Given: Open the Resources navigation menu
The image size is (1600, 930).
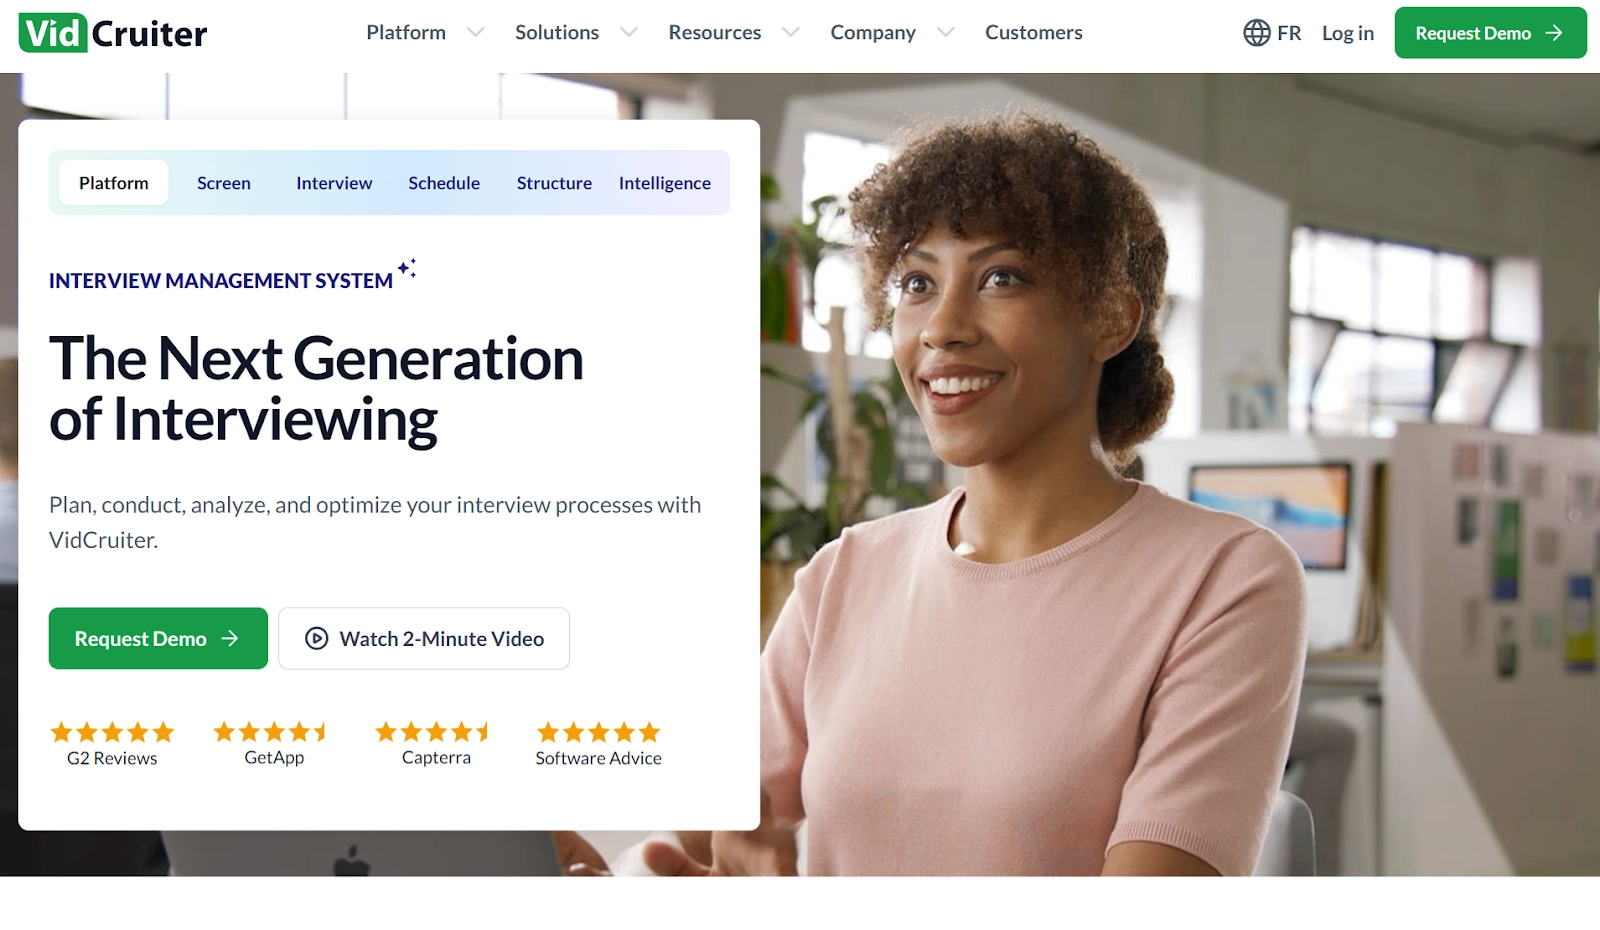Looking at the screenshot, I should [715, 33].
